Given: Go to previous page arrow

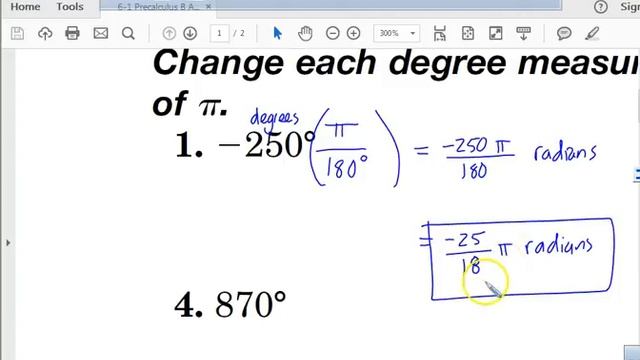Looking at the screenshot, I should click(169, 33).
